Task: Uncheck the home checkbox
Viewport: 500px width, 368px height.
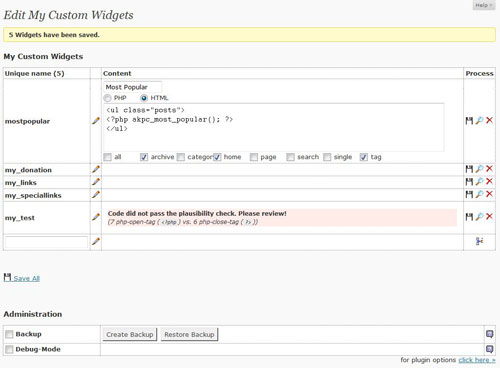Action: click(x=217, y=157)
